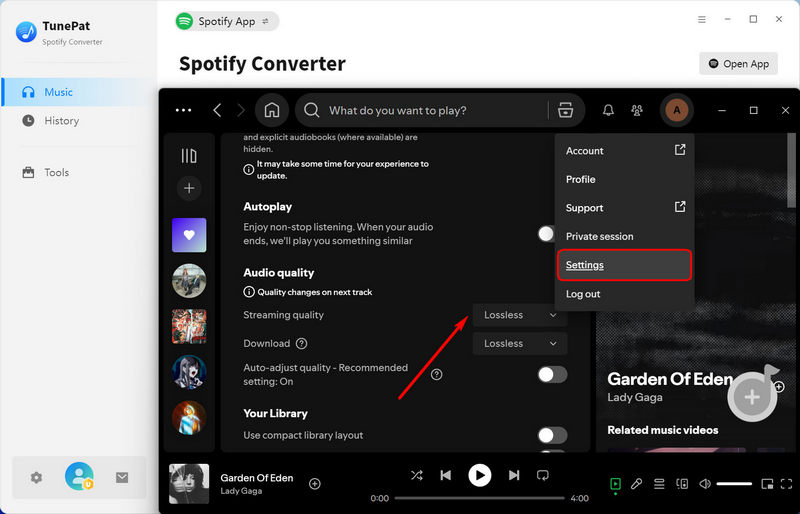
Task: Open the Streaming quality dropdown
Action: point(520,315)
